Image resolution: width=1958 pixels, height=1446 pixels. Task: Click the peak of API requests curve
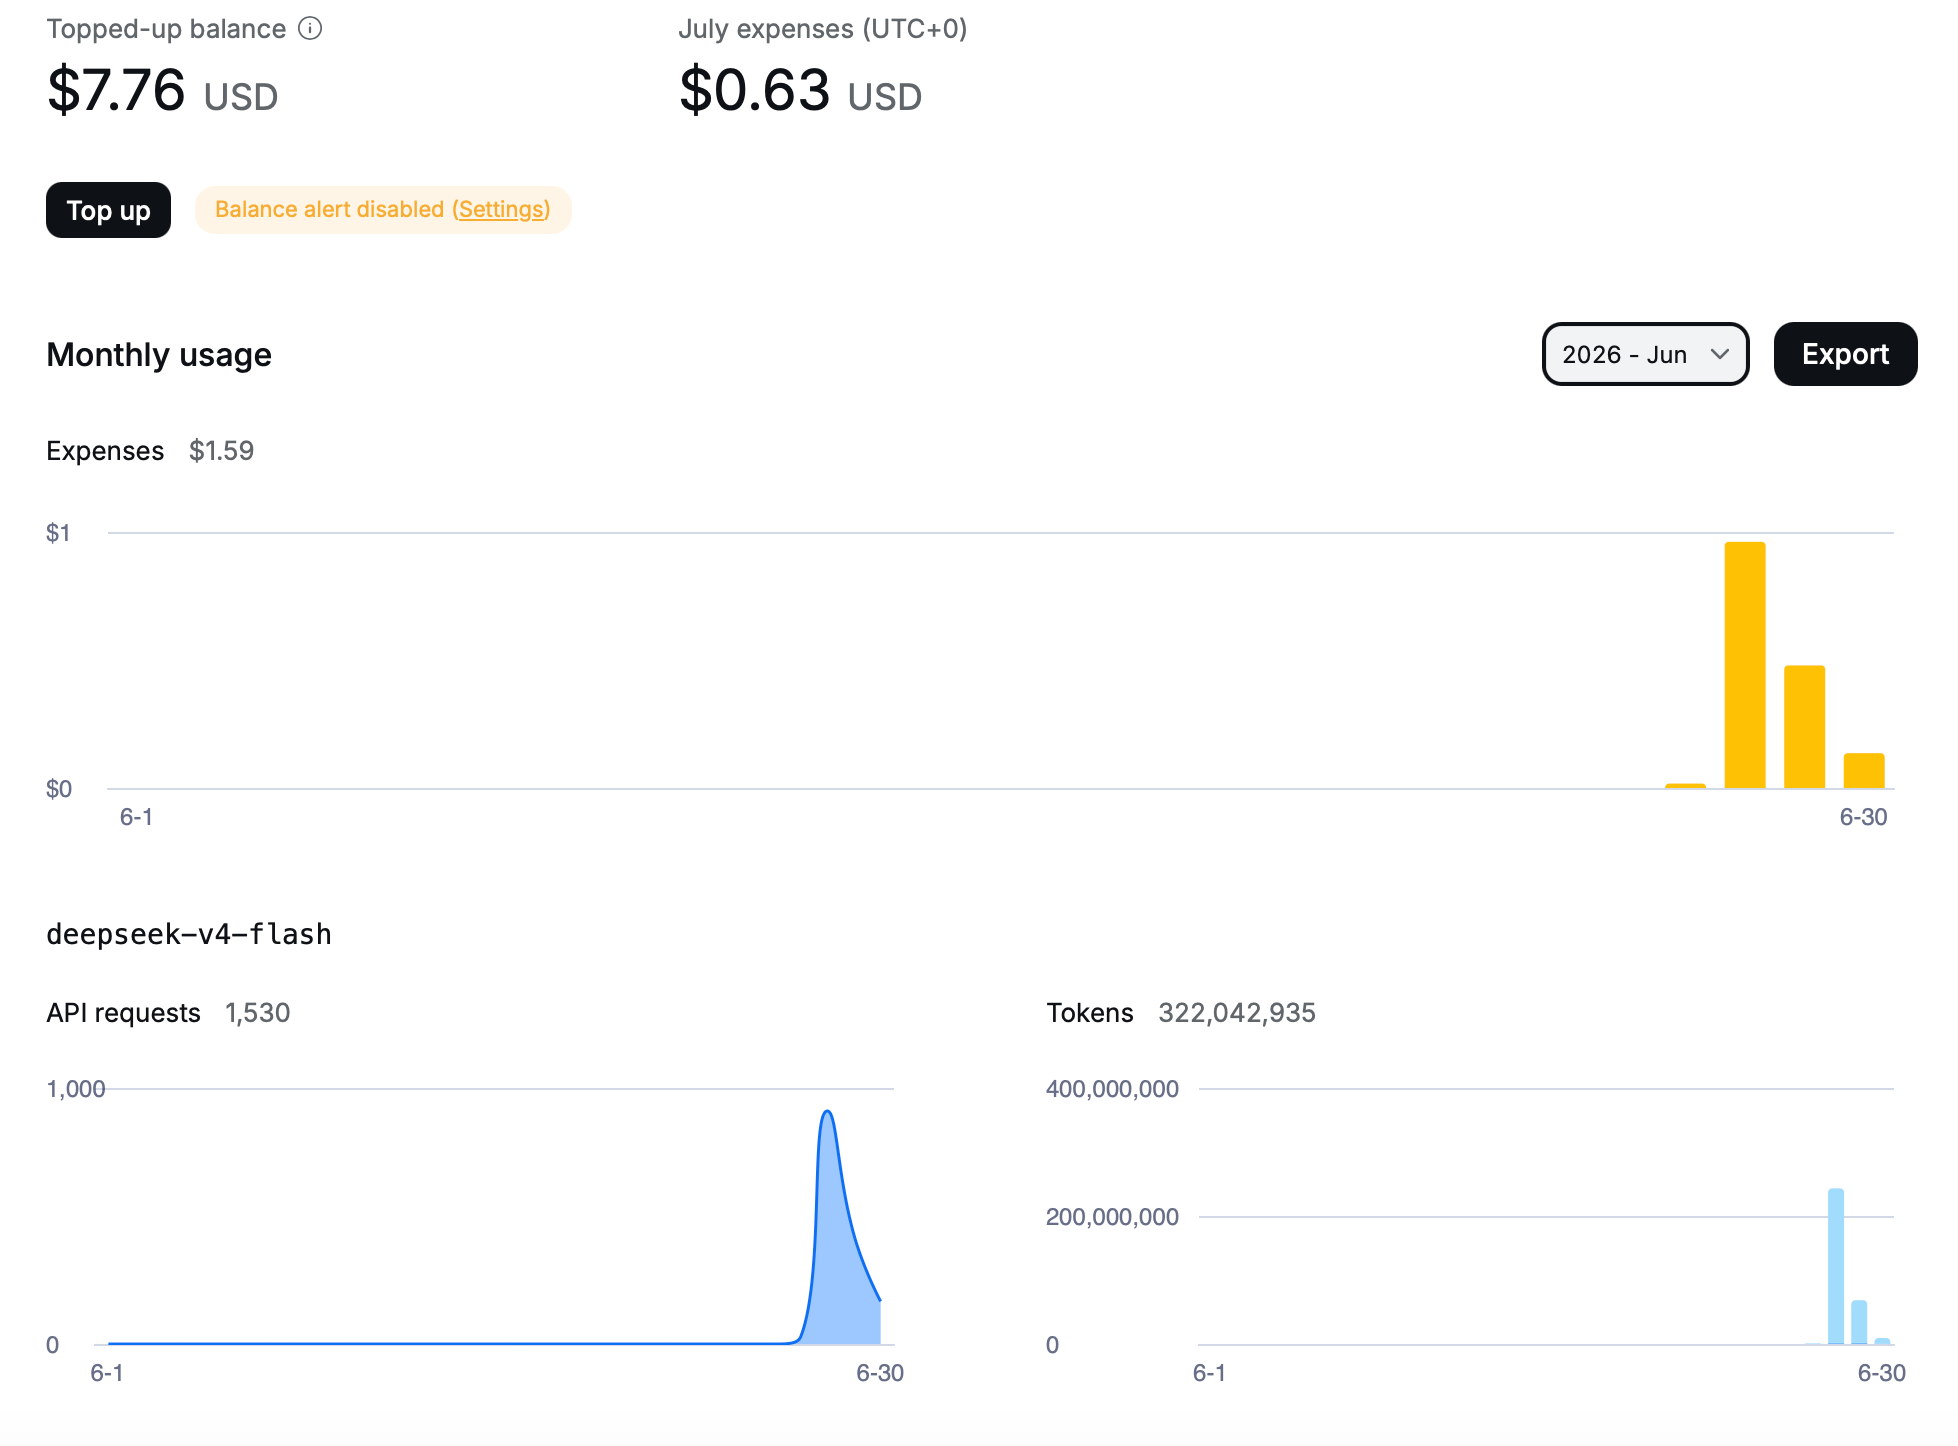point(827,1112)
